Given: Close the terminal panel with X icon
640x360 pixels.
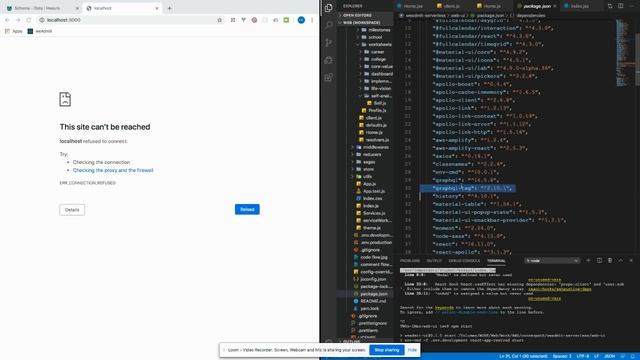Looking at the screenshot, I should click(x=631, y=260).
